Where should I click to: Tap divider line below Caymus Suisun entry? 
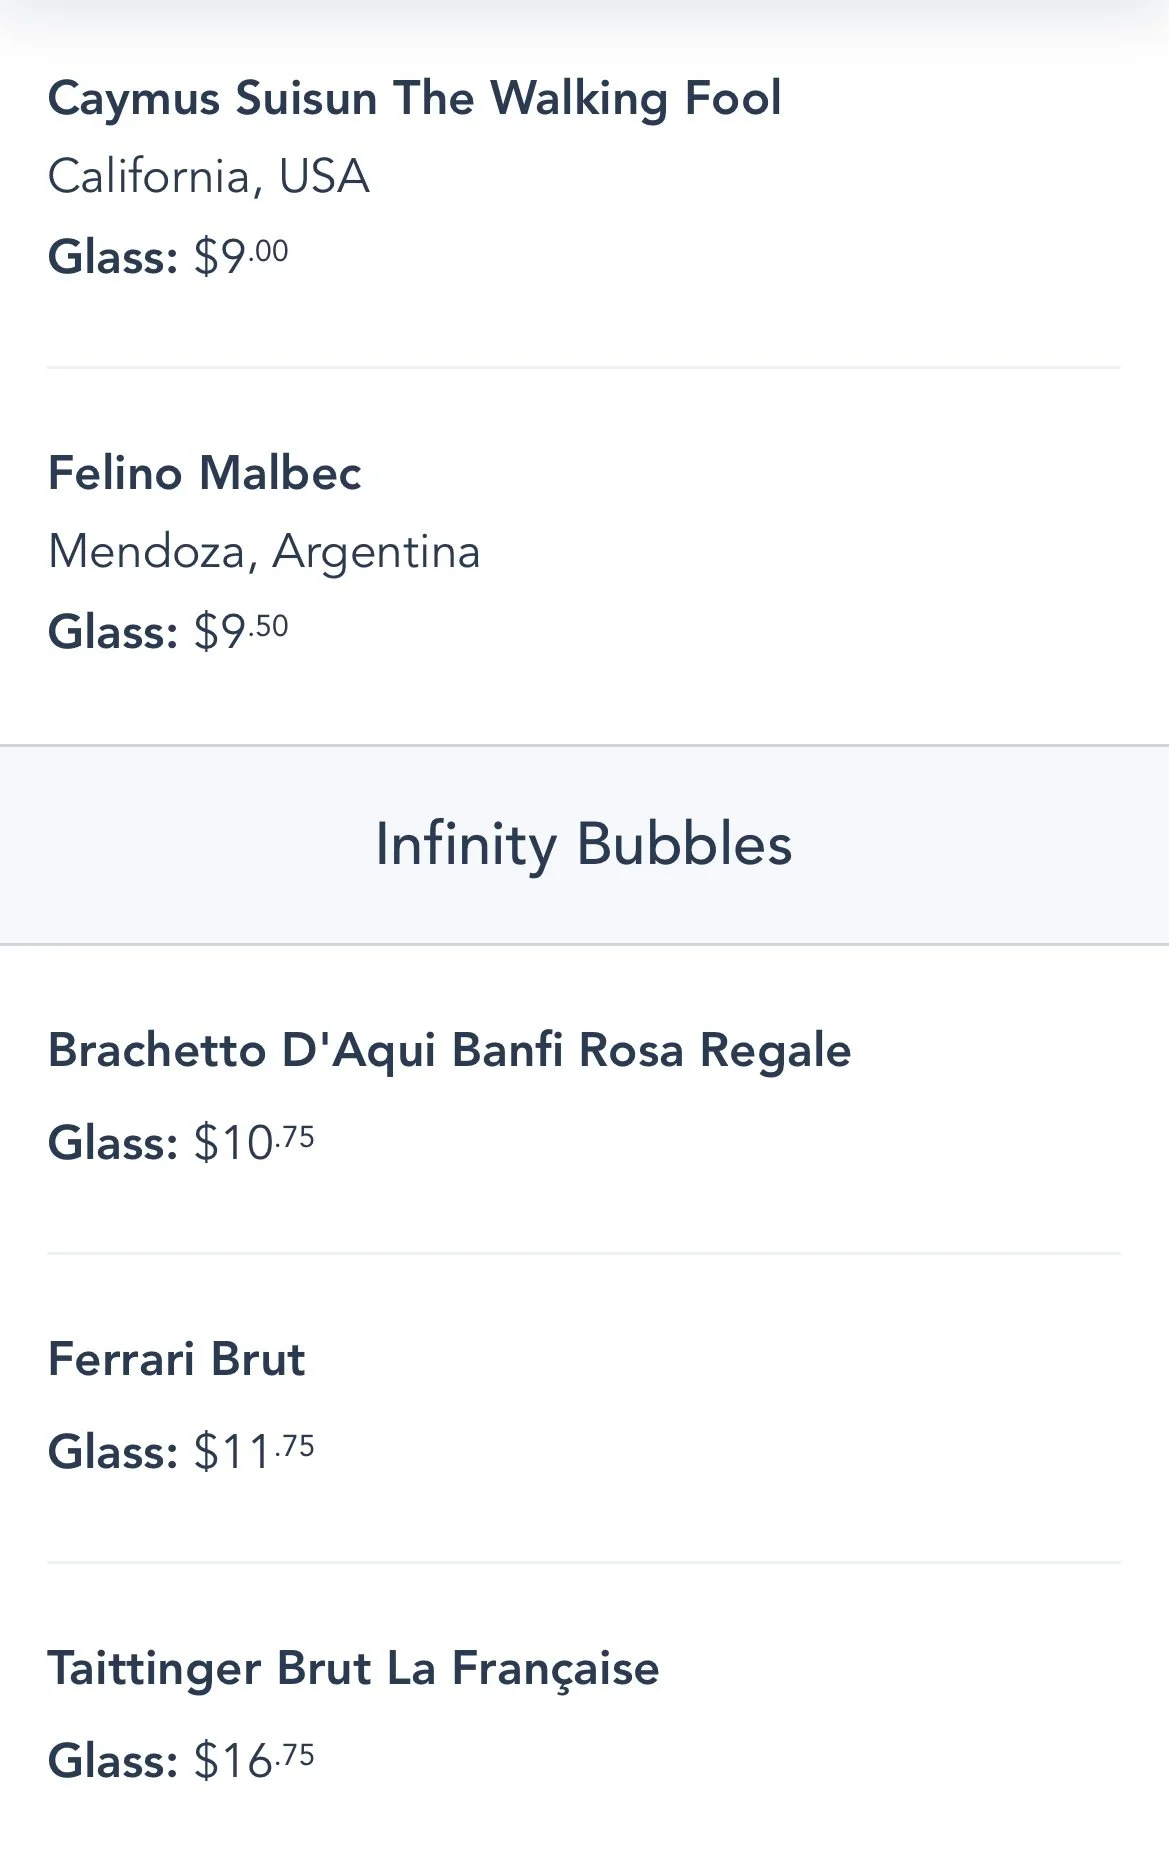tap(584, 367)
